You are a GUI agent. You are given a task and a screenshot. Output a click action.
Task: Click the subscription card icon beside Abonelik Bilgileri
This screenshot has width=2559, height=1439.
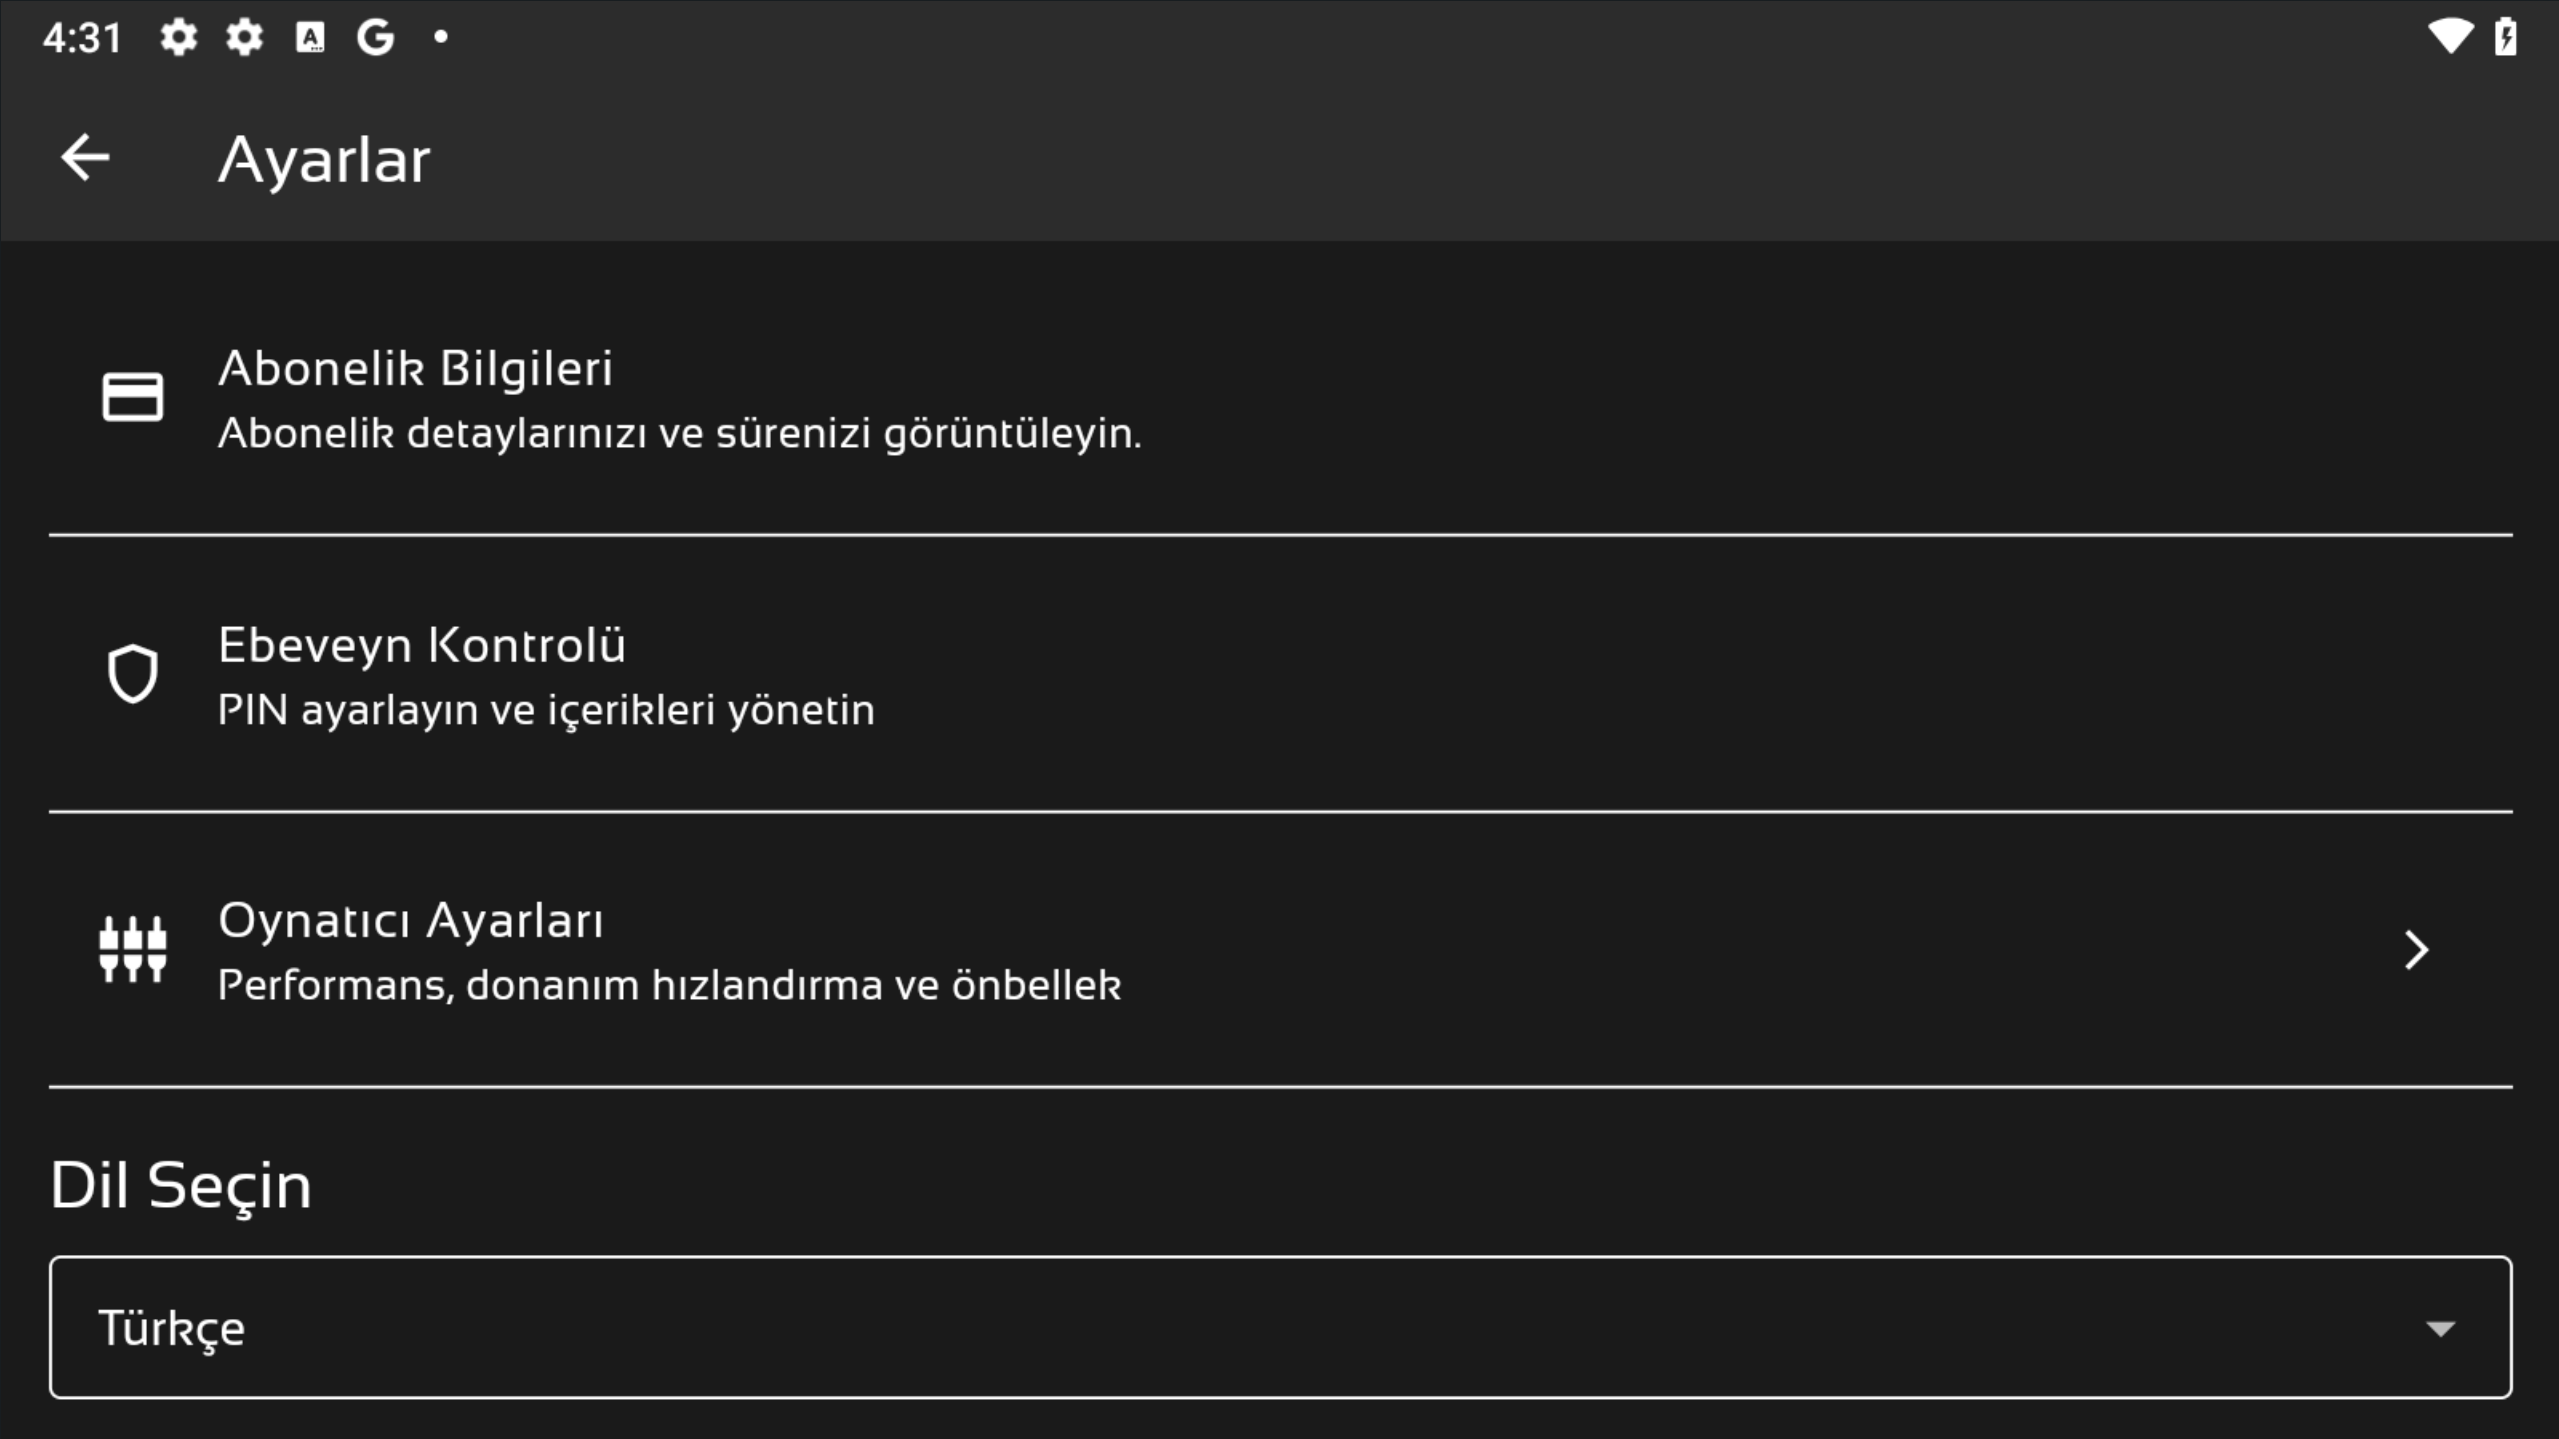133,396
